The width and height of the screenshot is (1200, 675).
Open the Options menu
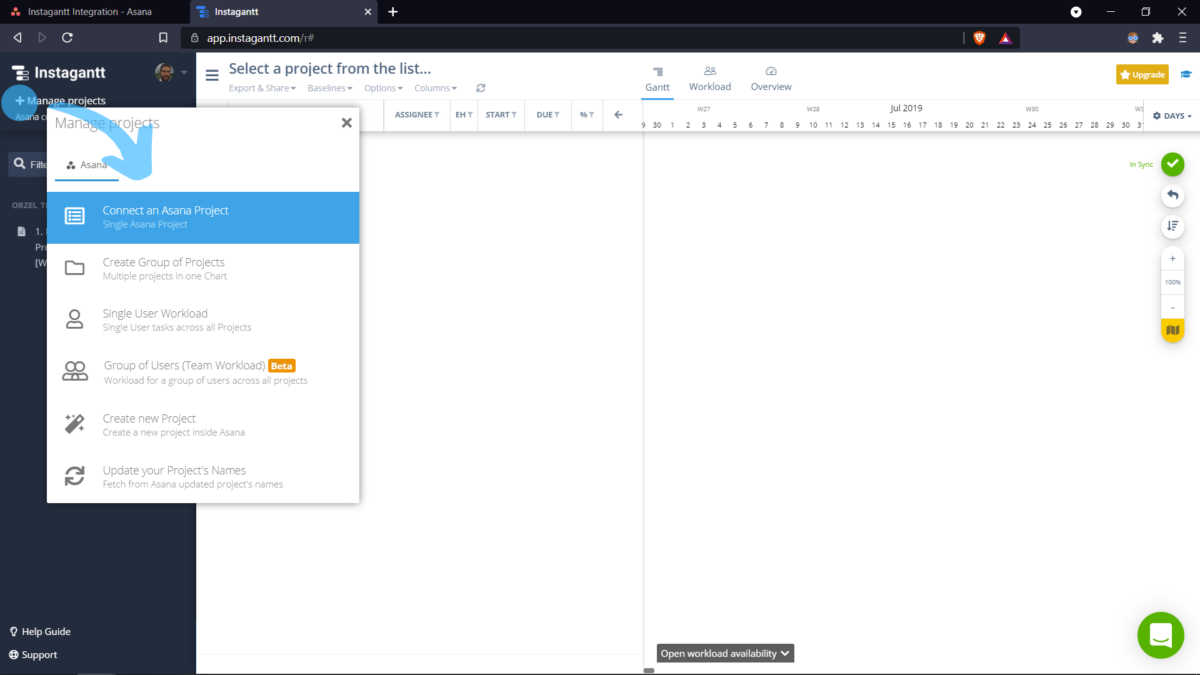[383, 87]
